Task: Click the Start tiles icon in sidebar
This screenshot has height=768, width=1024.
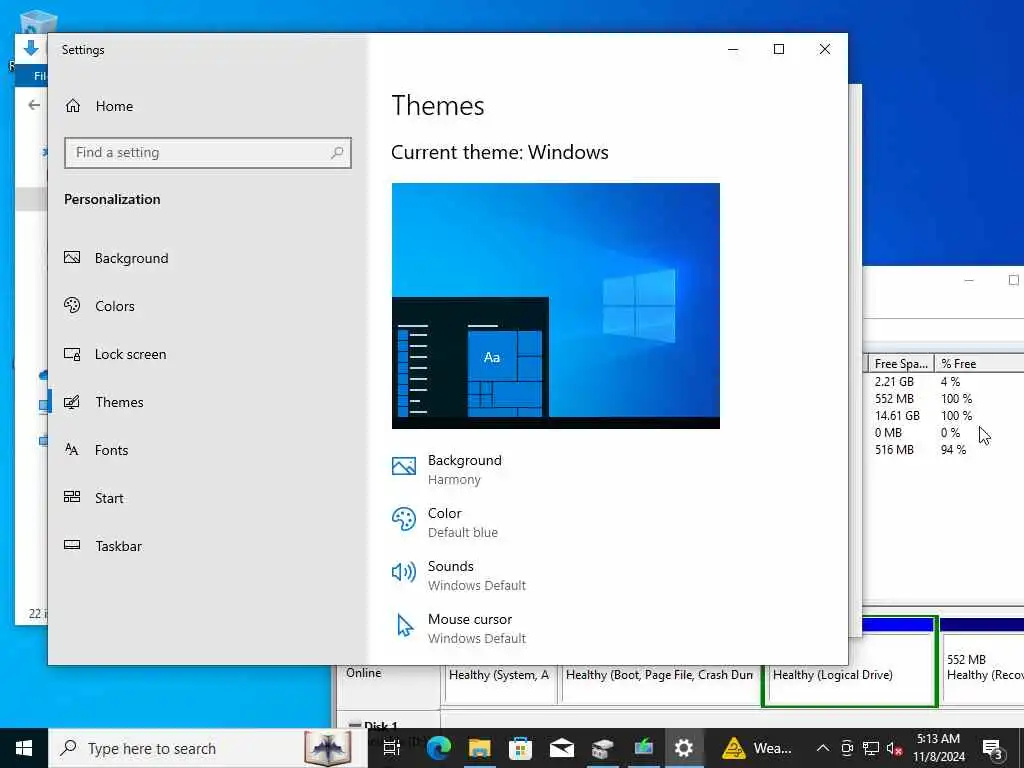Action: [x=72, y=497]
